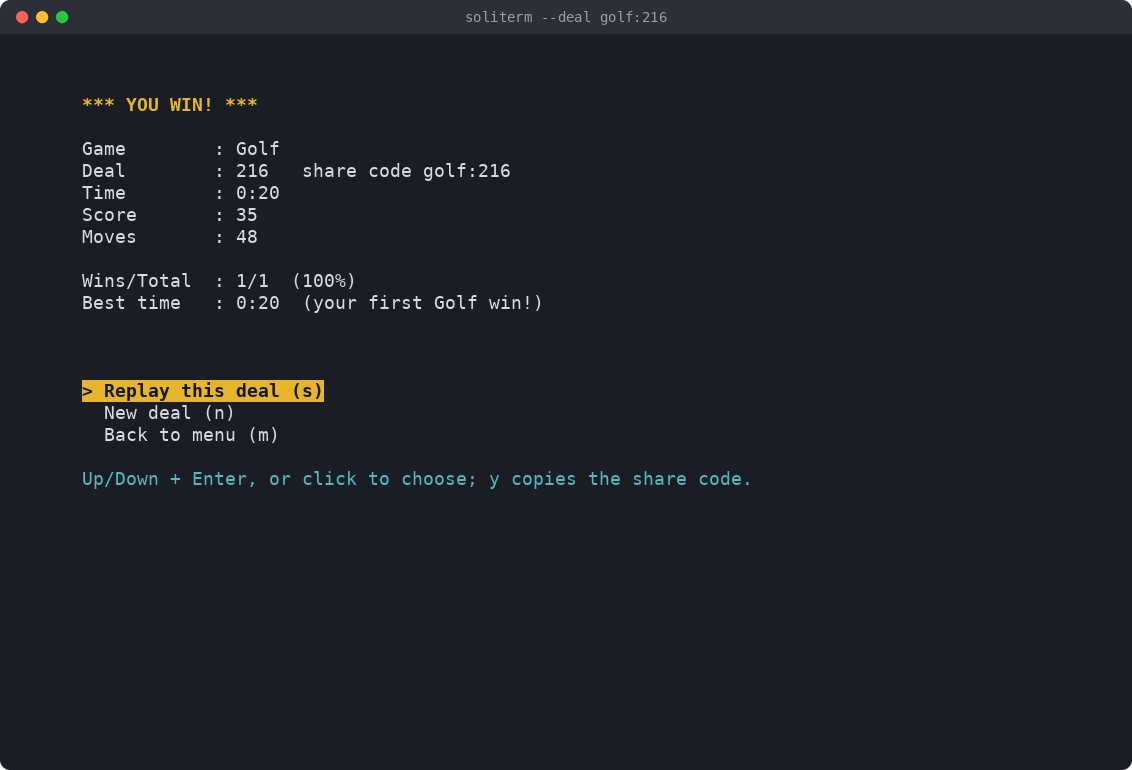Click the Time value 0:20
Screen dimensions: 1132x770
[258, 193]
